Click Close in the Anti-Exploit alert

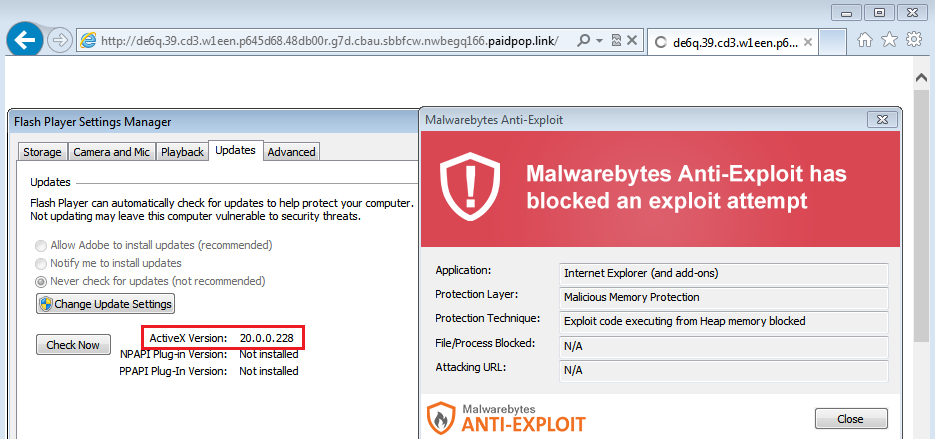point(851,418)
